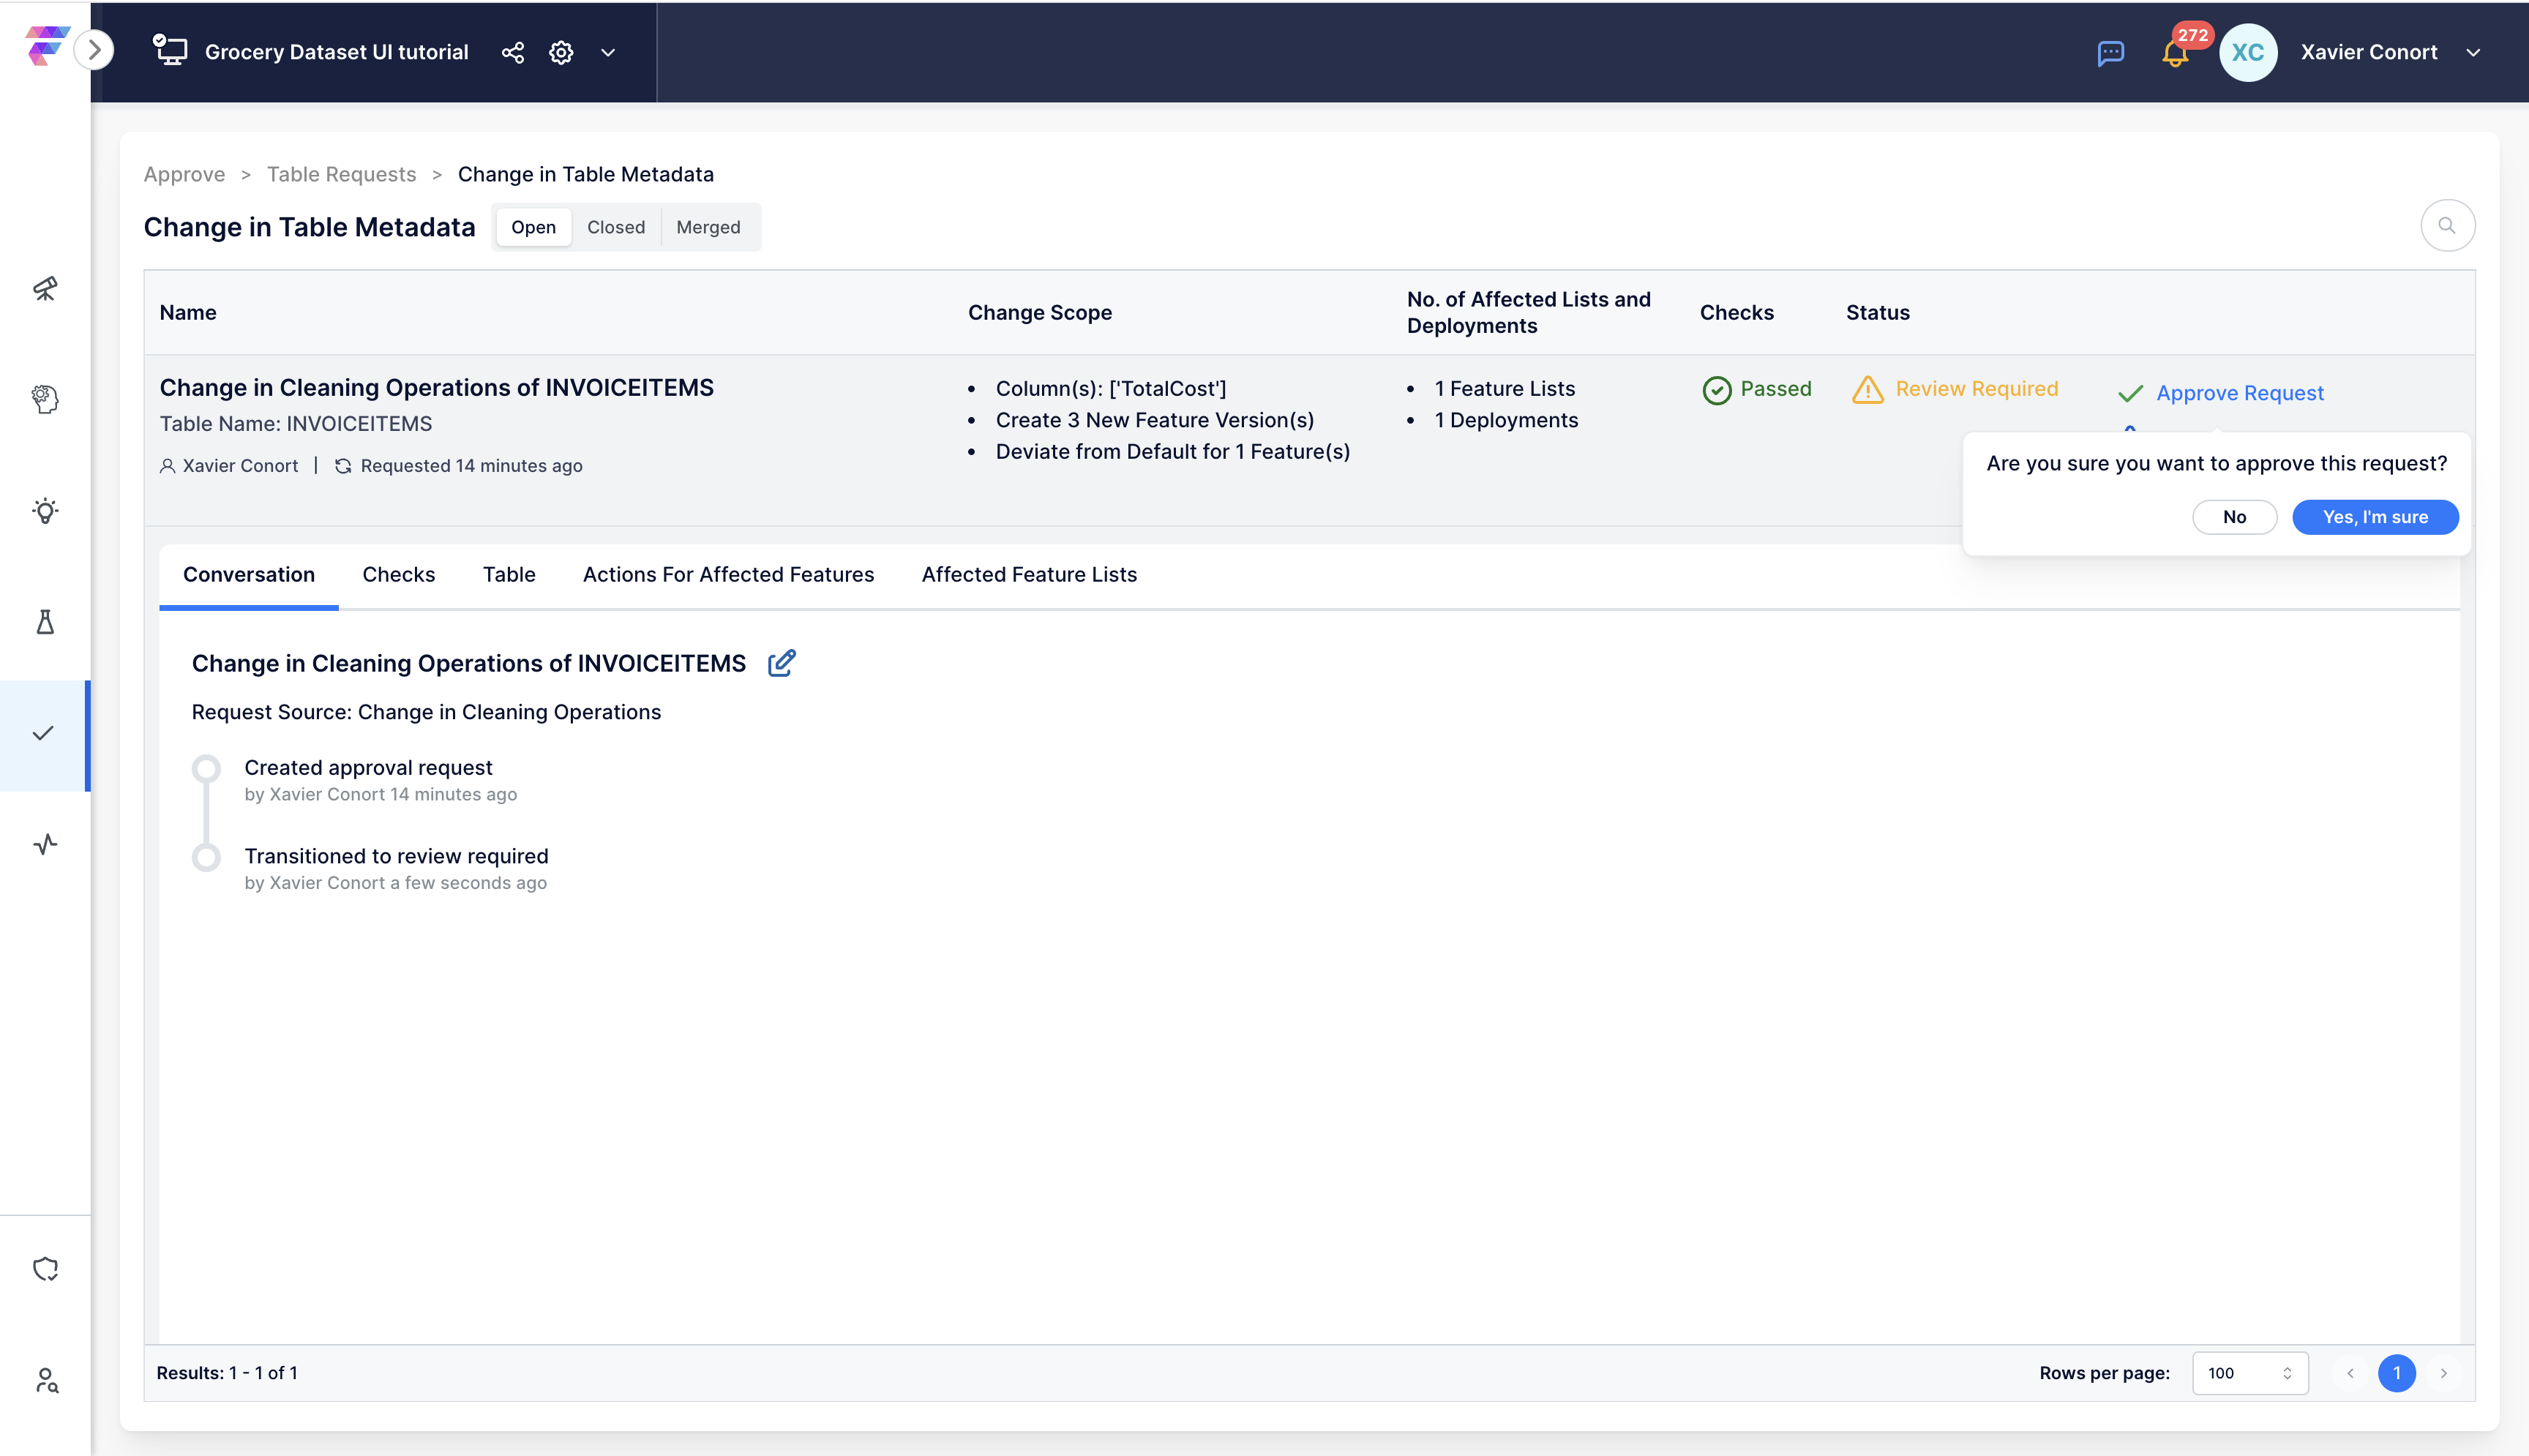This screenshot has height=1456, width=2529.
Task: Click the Xavier Conort requester user icon
Action: [x=167, y=466]
